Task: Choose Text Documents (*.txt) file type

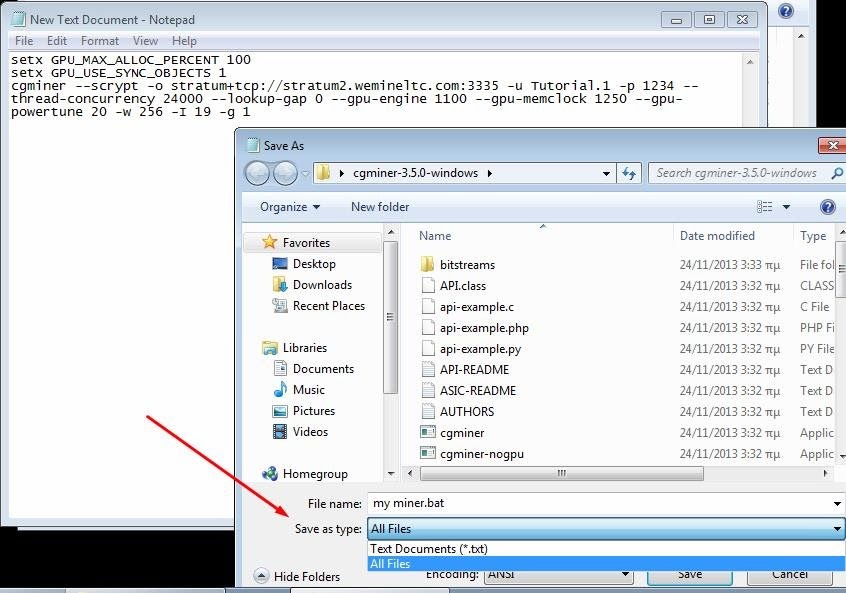Action: pos(605,549)
